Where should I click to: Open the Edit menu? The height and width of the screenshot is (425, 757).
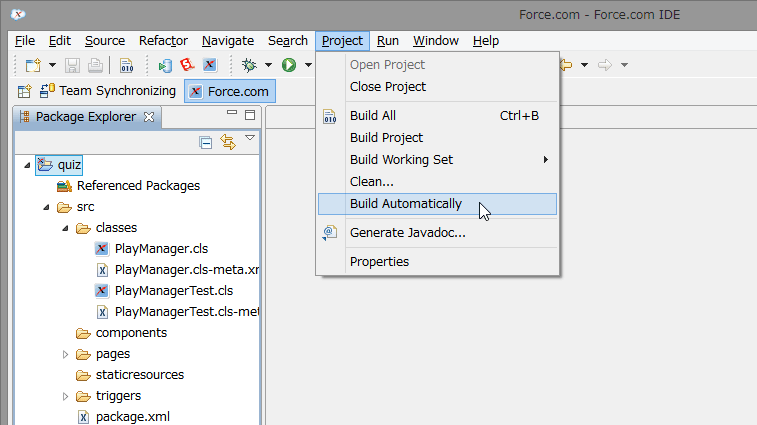(x=60, y=41)
